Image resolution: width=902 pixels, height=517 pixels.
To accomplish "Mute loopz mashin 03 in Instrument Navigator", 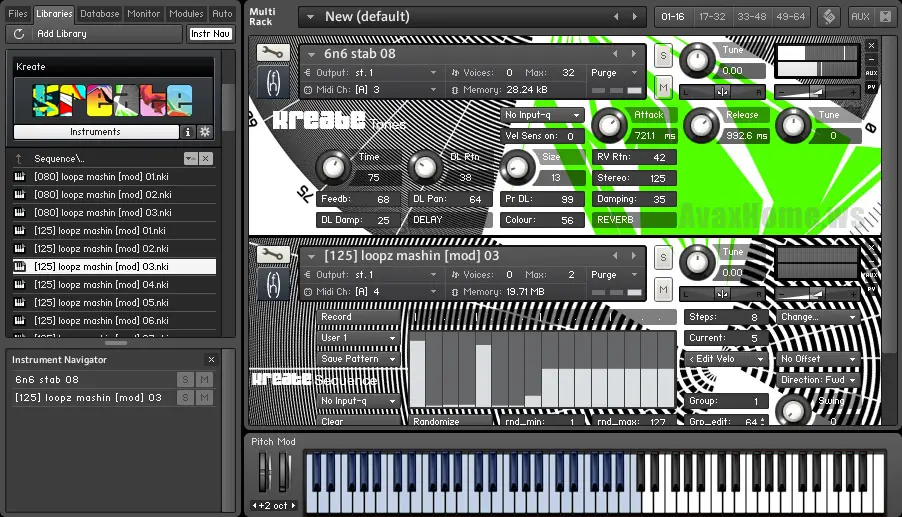I will coord(204,397).
